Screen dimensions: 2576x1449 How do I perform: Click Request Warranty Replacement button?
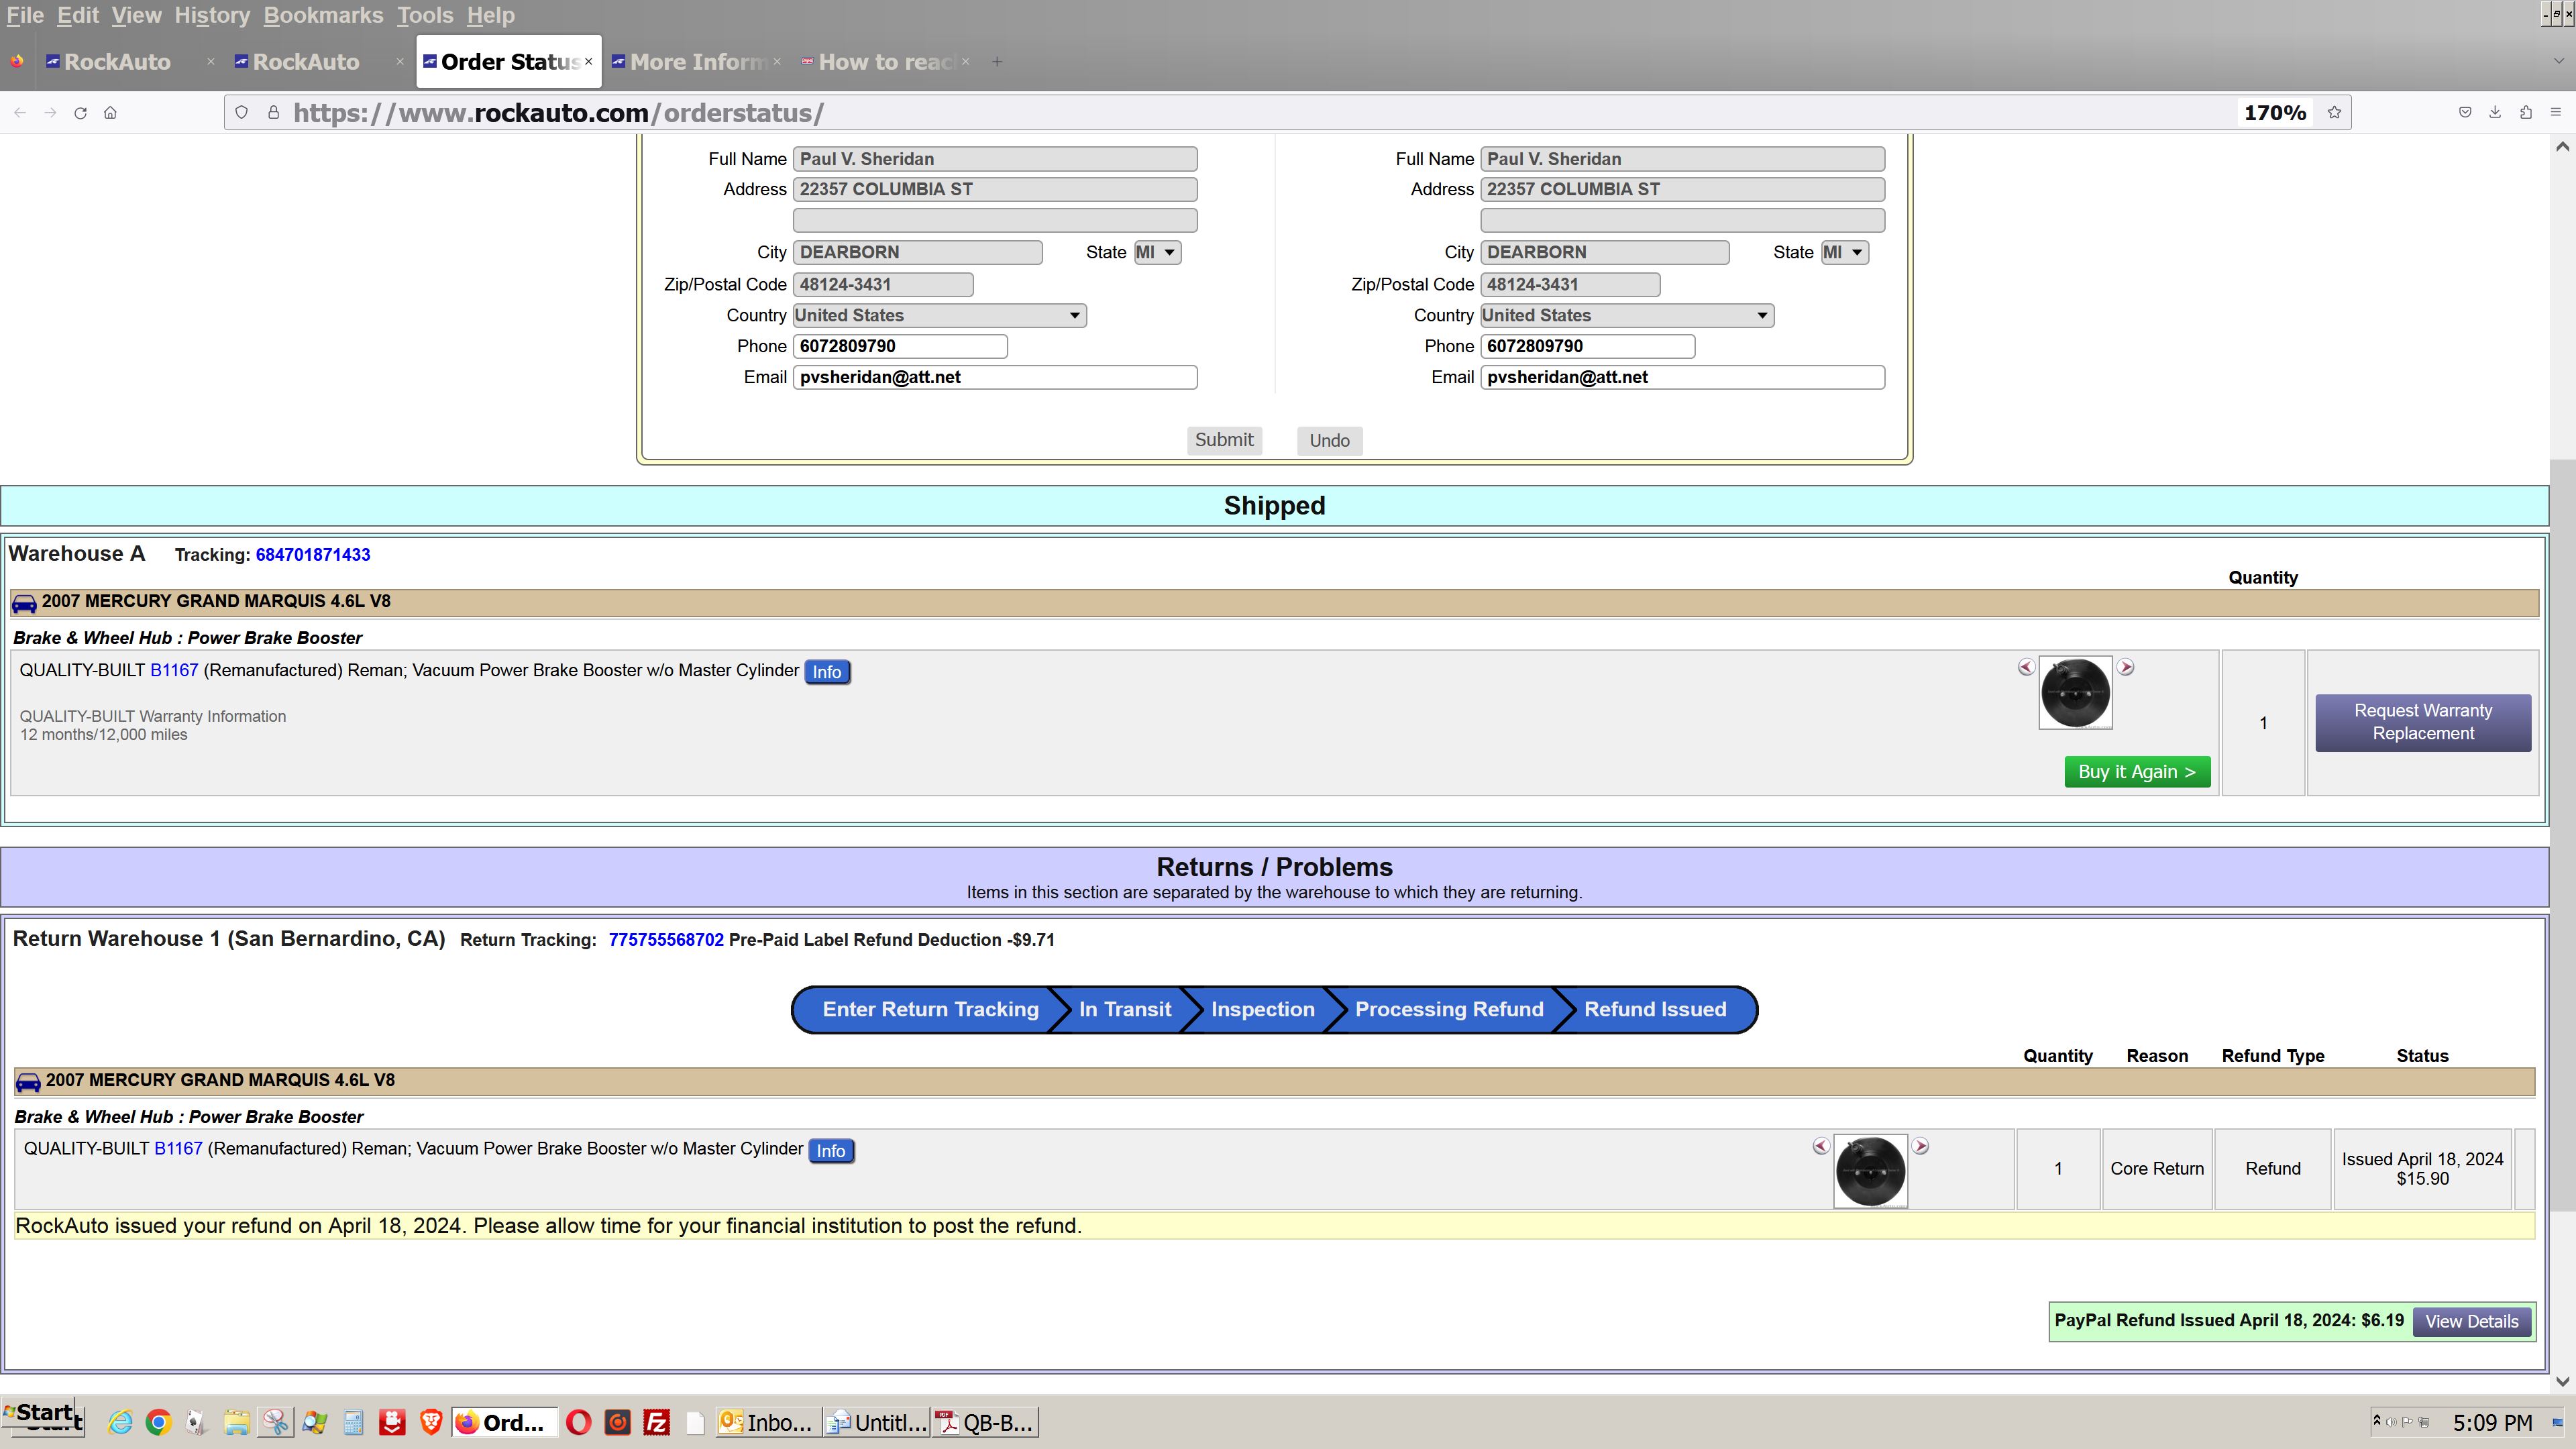coord(2423,722)
